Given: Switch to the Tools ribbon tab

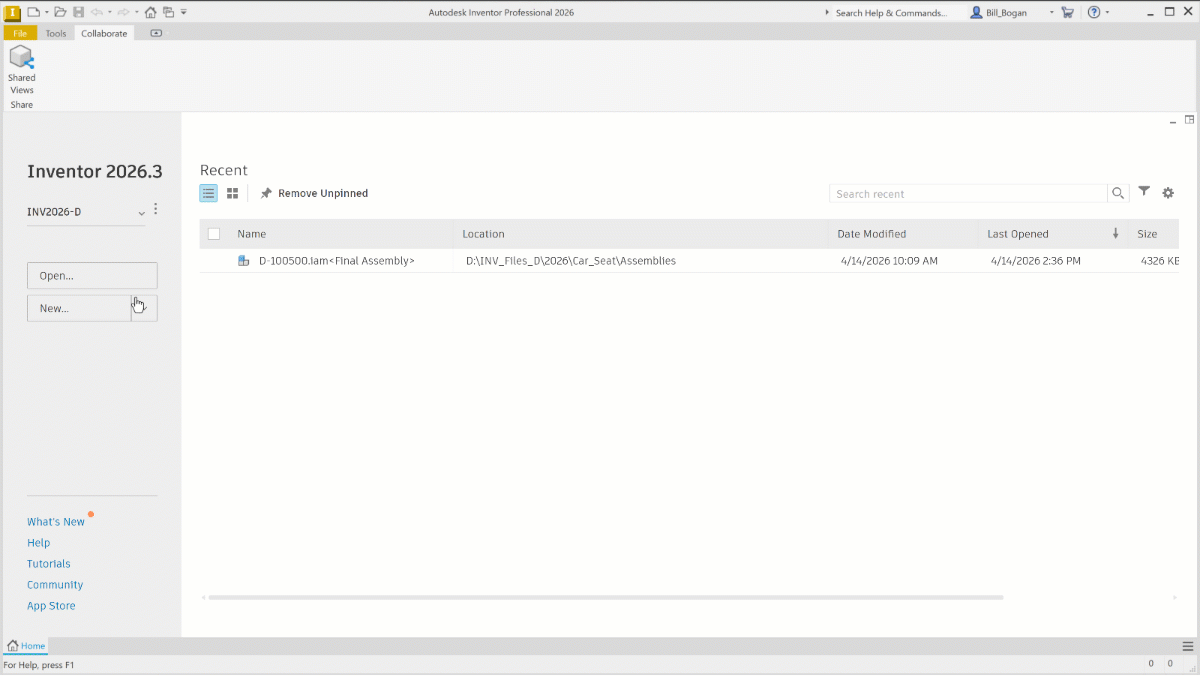Looking at the screenshot, I should pos(56,33).
